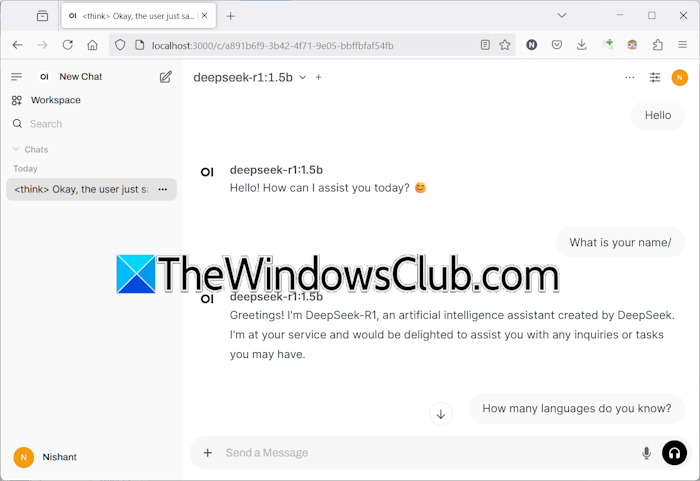Select the '<think> Okay, the user just sa' tab
This screenshot has width=700, height=481.
tap(138, 16)
